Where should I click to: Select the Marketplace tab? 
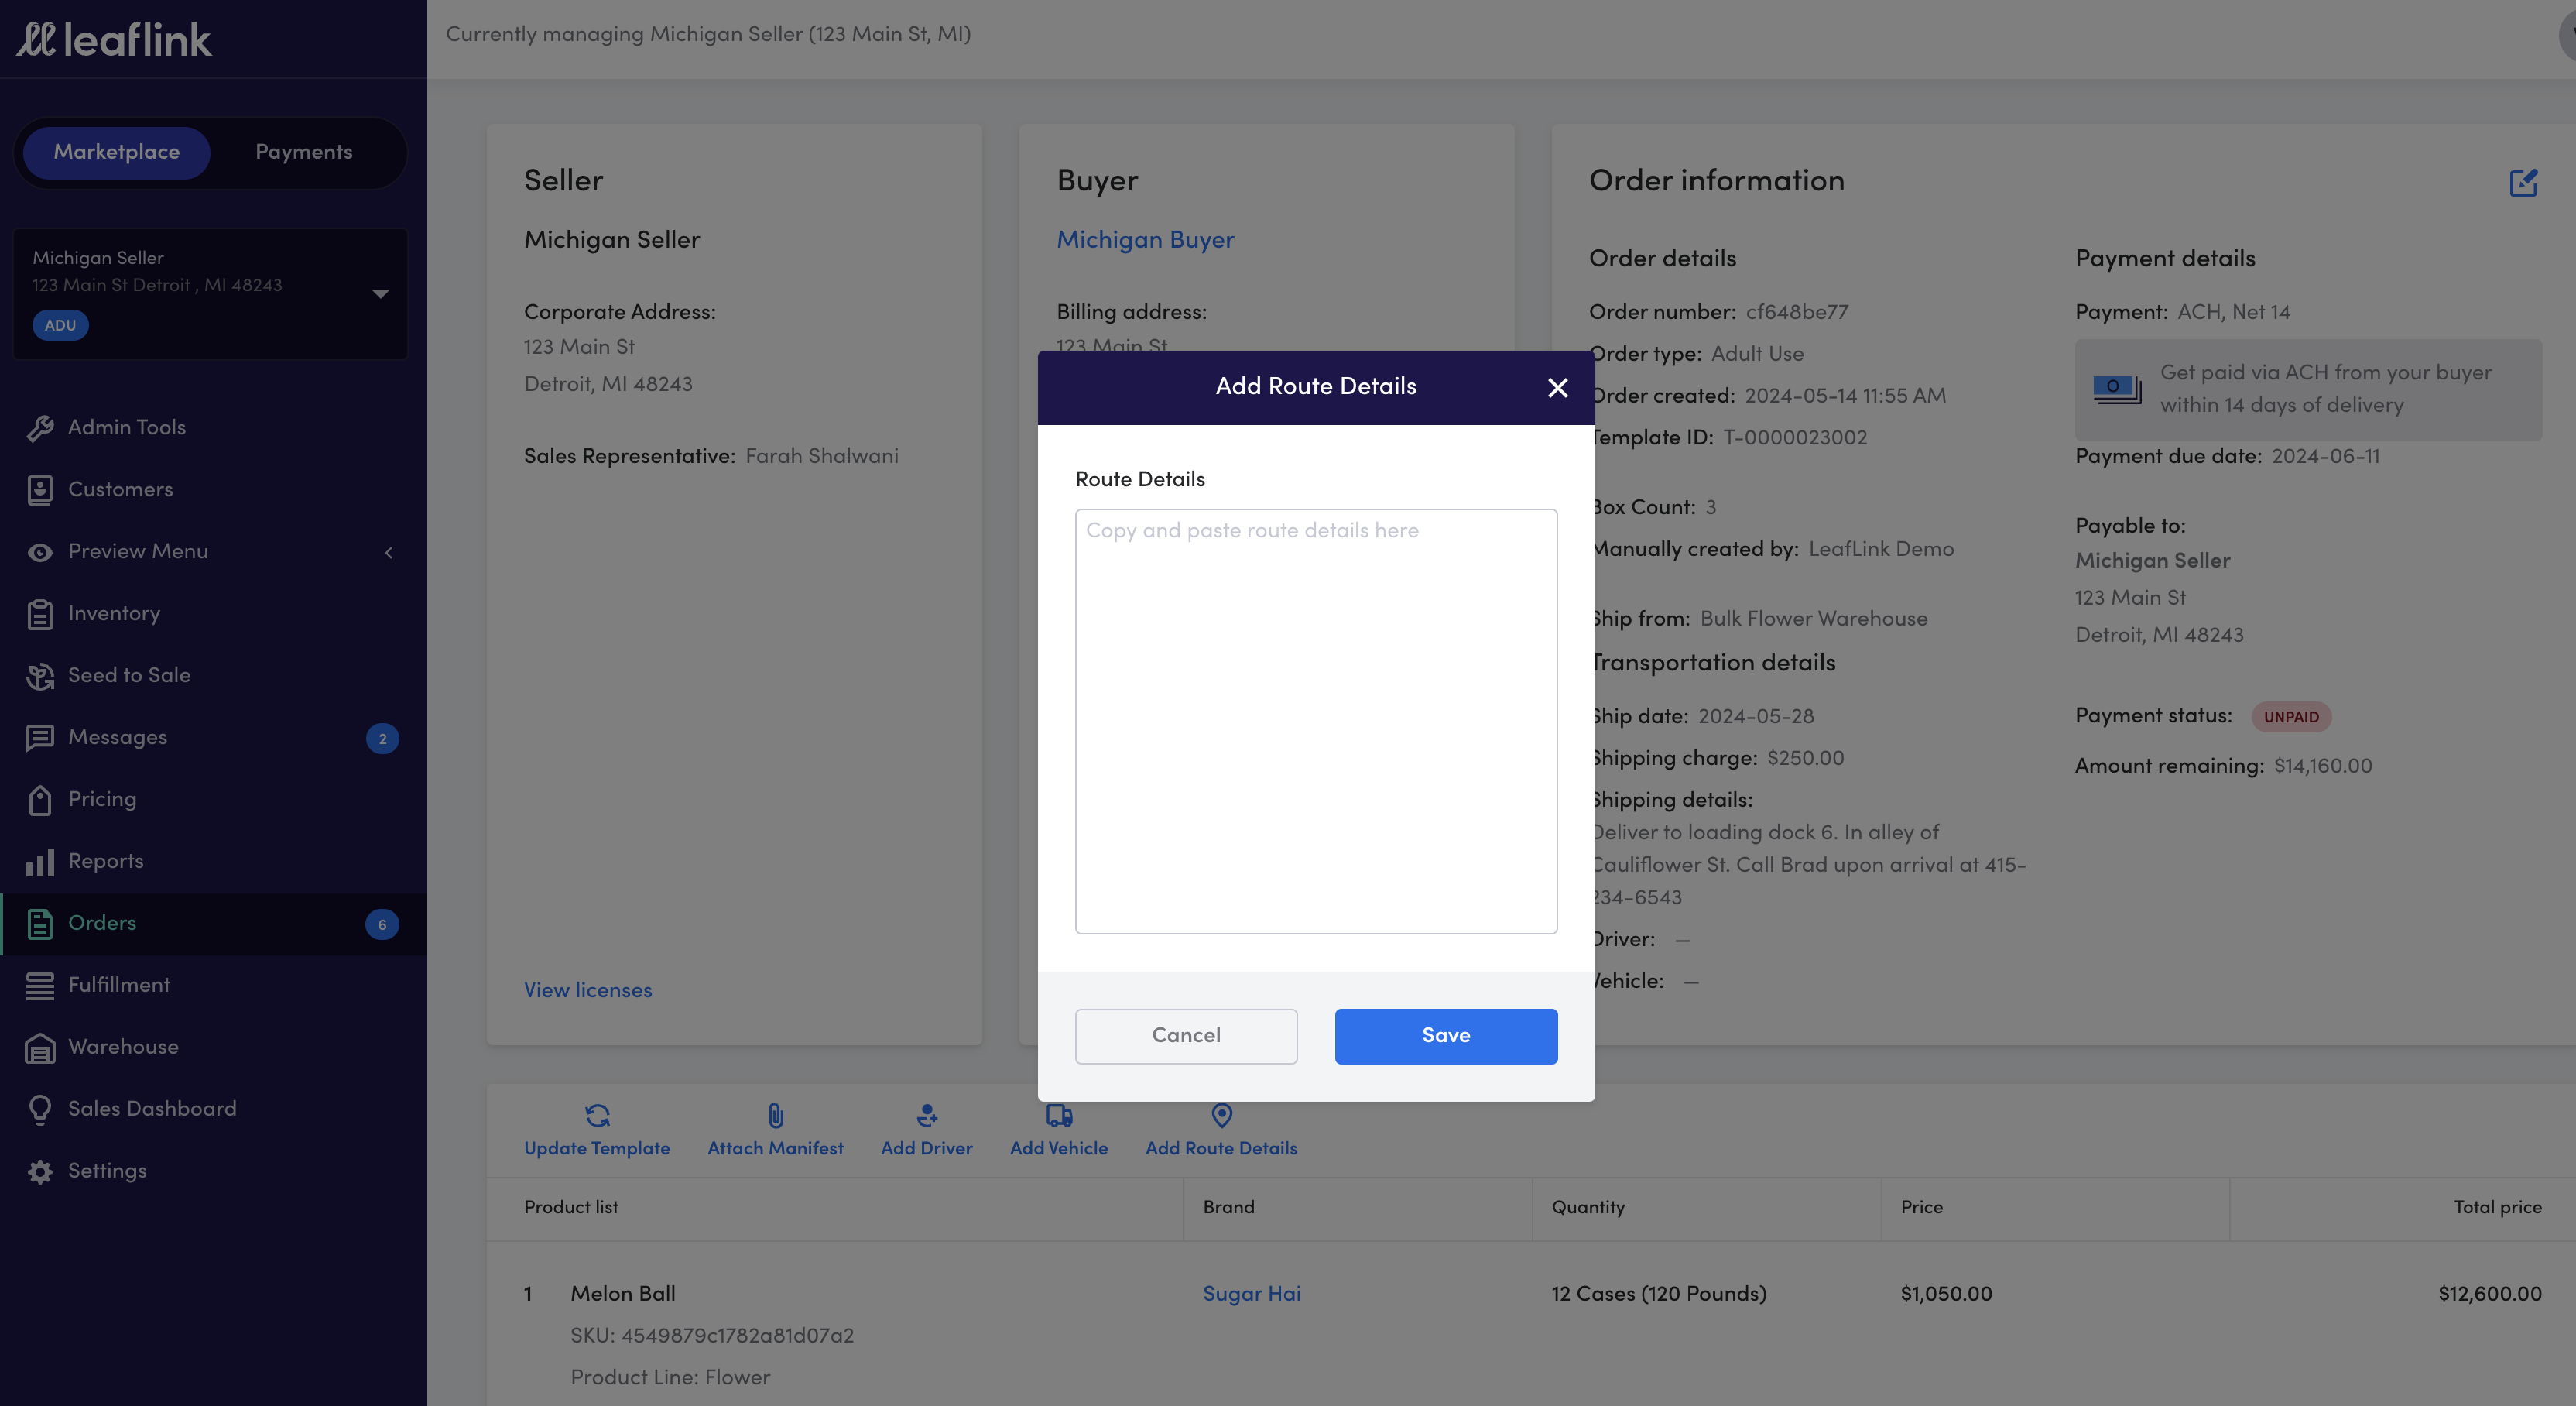(x=116, y=153)
